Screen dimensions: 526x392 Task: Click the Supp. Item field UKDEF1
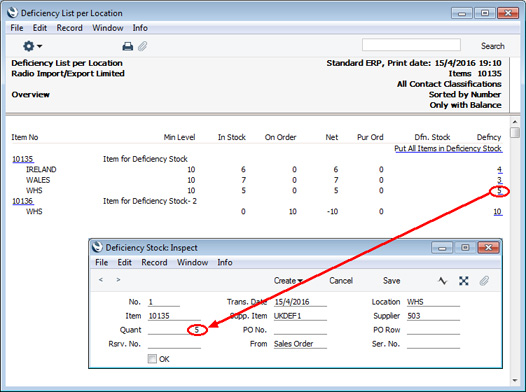(x=300, y=316)
